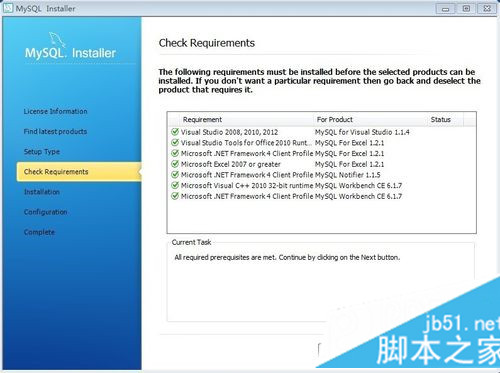Jump to the Installation step
This screenshot has height=373, width=500.
tap(42, 192)
